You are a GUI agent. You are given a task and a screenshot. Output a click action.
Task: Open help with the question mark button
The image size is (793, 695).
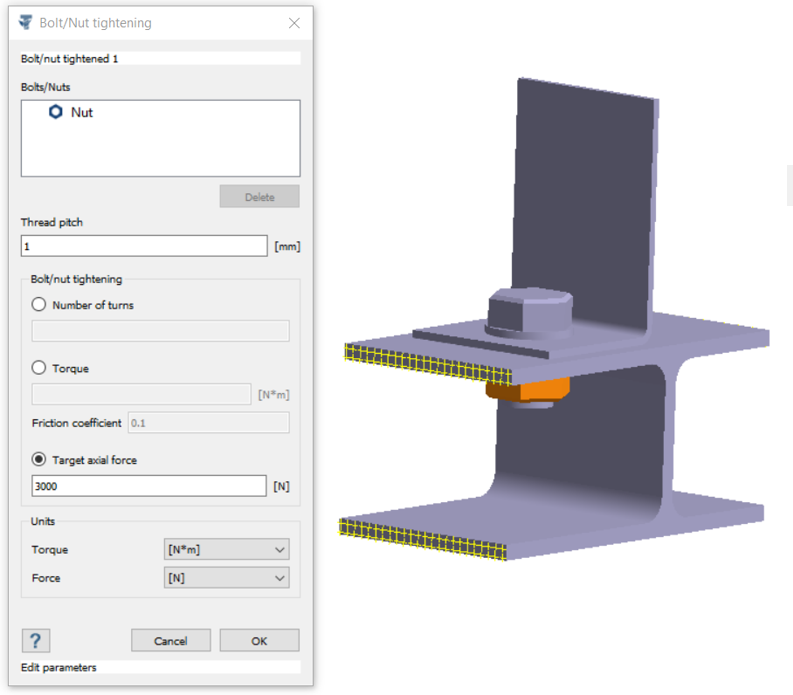[35, 641]
